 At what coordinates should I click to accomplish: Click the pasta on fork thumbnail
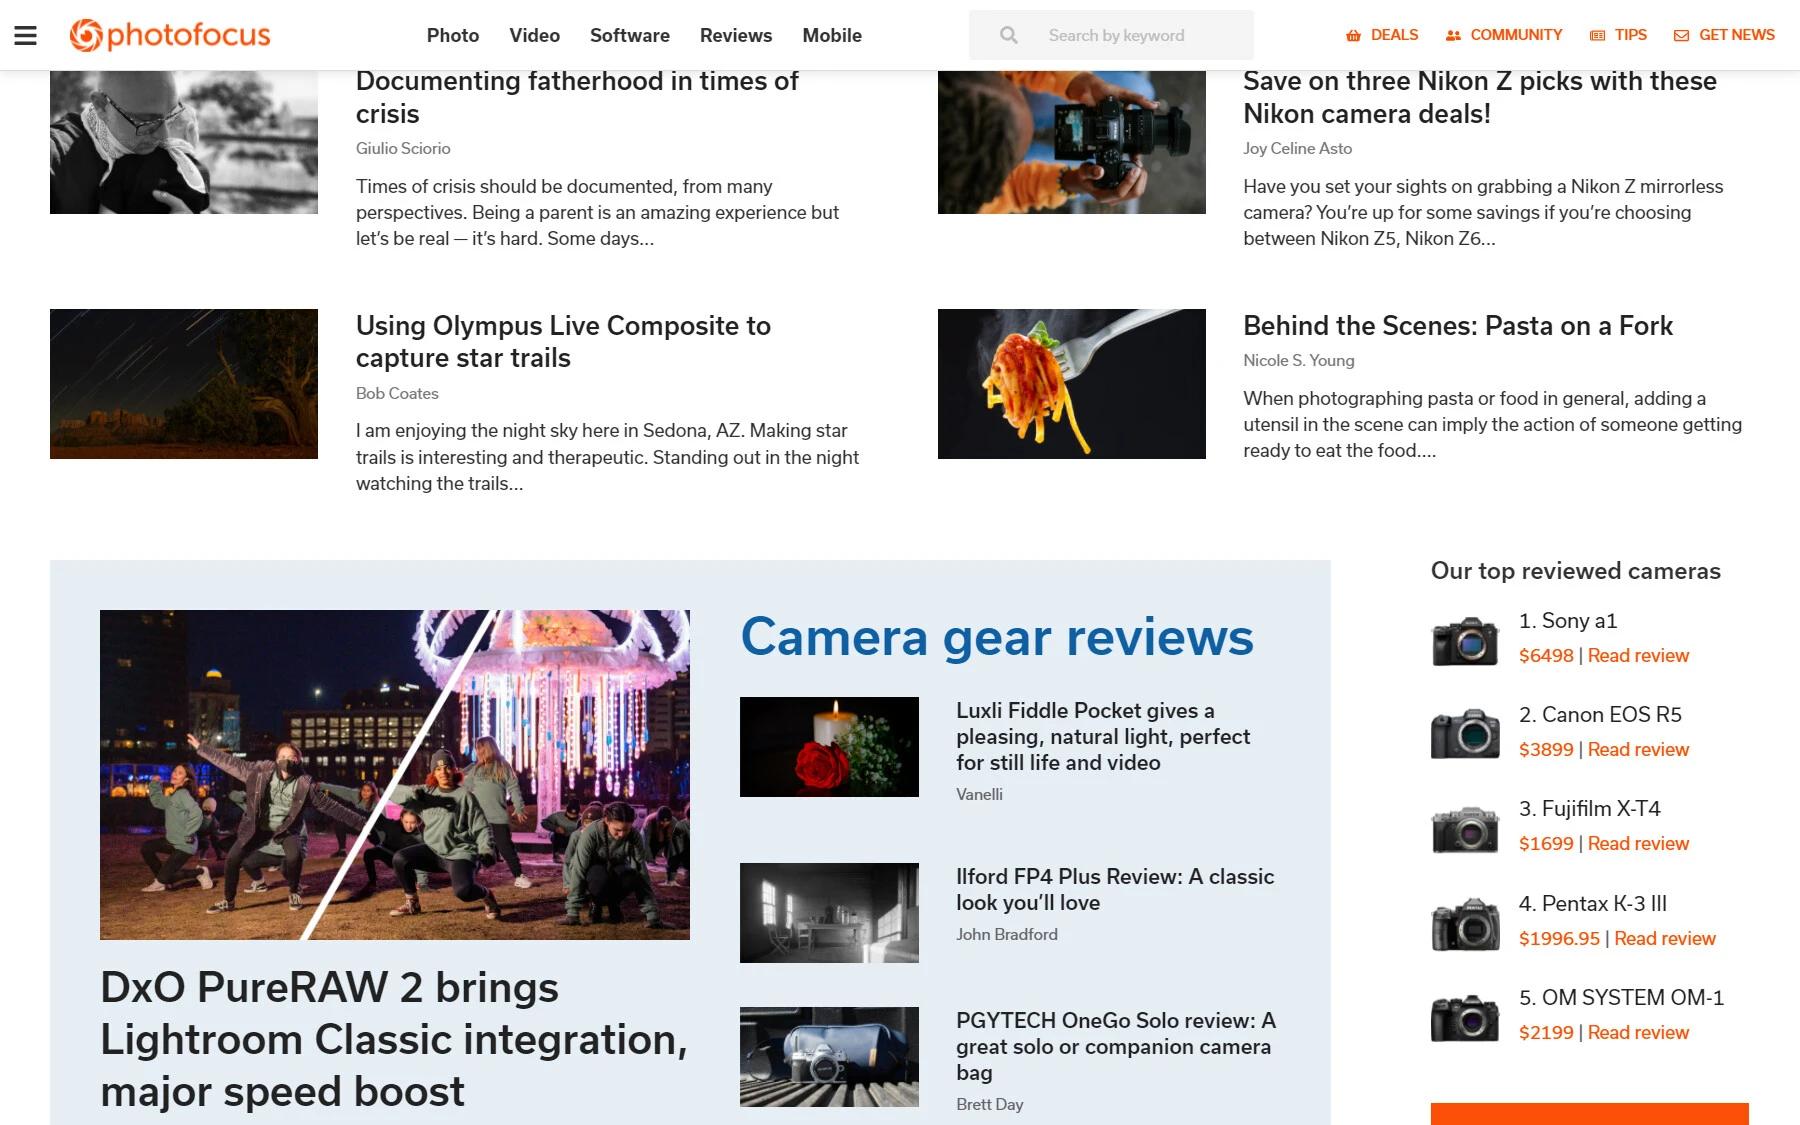(1072, 384)
